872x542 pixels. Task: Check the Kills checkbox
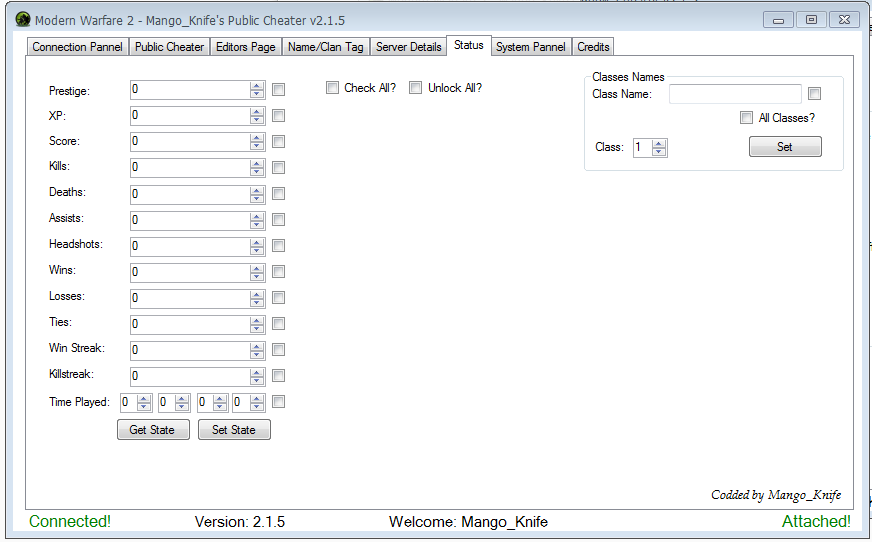point(279,167)
